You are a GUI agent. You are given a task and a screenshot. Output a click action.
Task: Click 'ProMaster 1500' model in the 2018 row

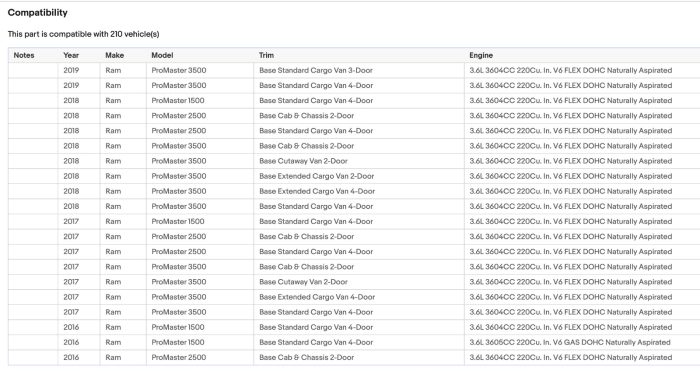(178, 101)
